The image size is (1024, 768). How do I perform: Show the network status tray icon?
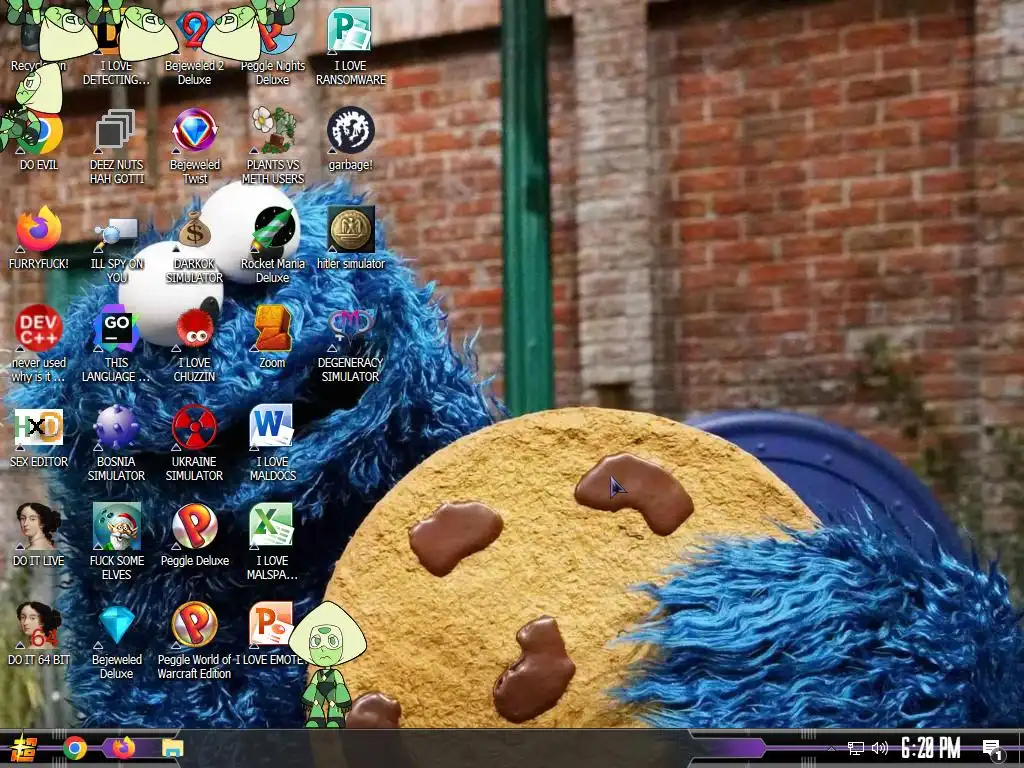[x=856, y=748]
